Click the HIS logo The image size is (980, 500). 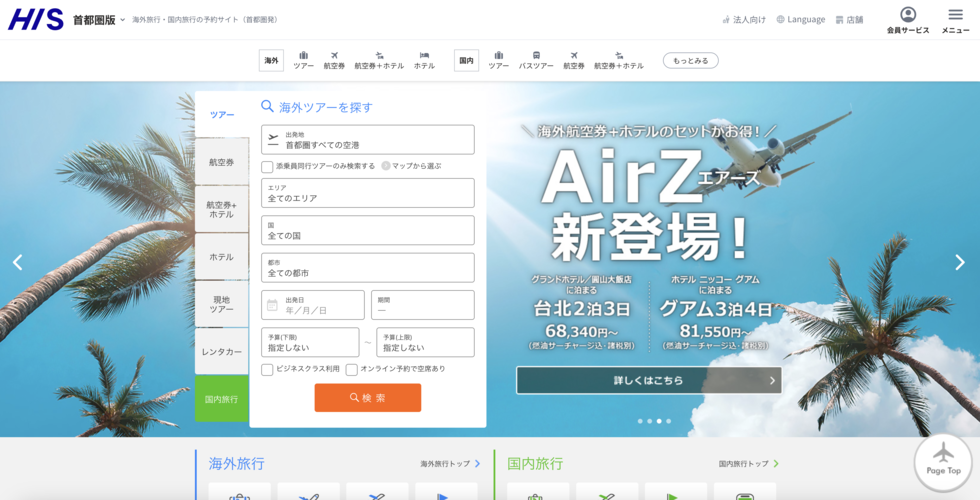click(36, 19)
